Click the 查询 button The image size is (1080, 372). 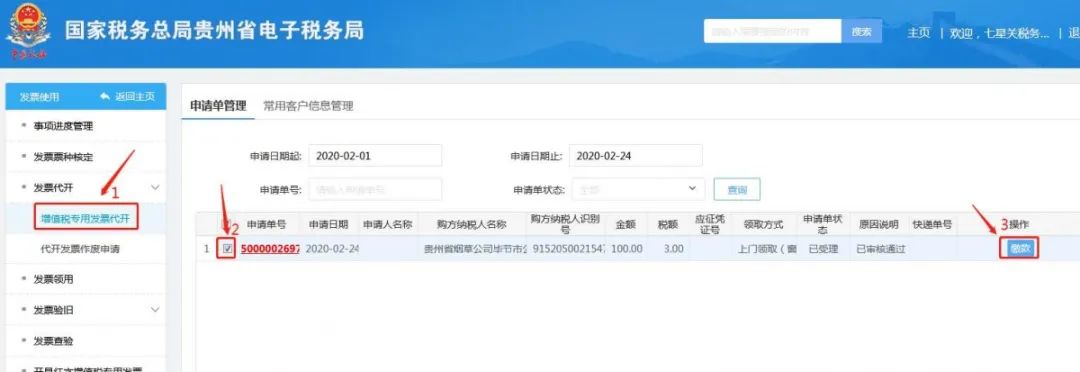737,190
